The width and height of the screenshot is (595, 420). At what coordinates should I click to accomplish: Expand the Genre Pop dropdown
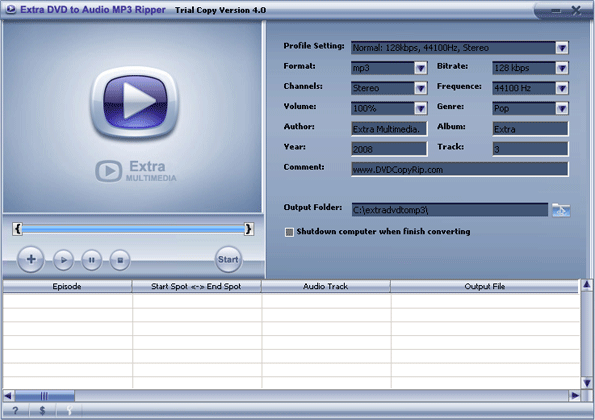(x=562, y=109)
